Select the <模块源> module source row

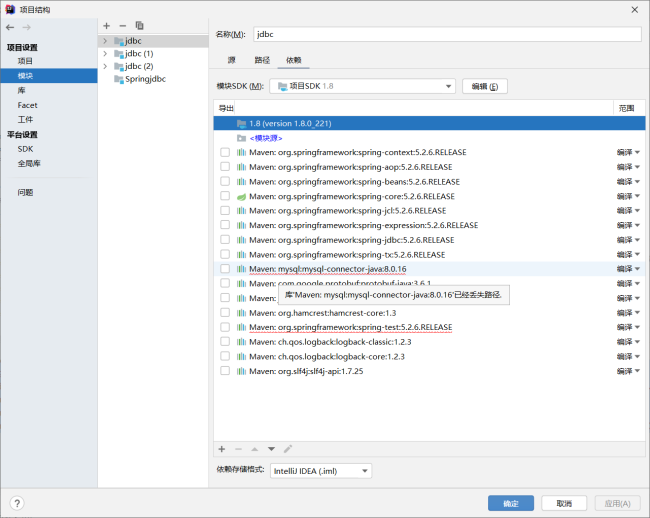point(429,138)
